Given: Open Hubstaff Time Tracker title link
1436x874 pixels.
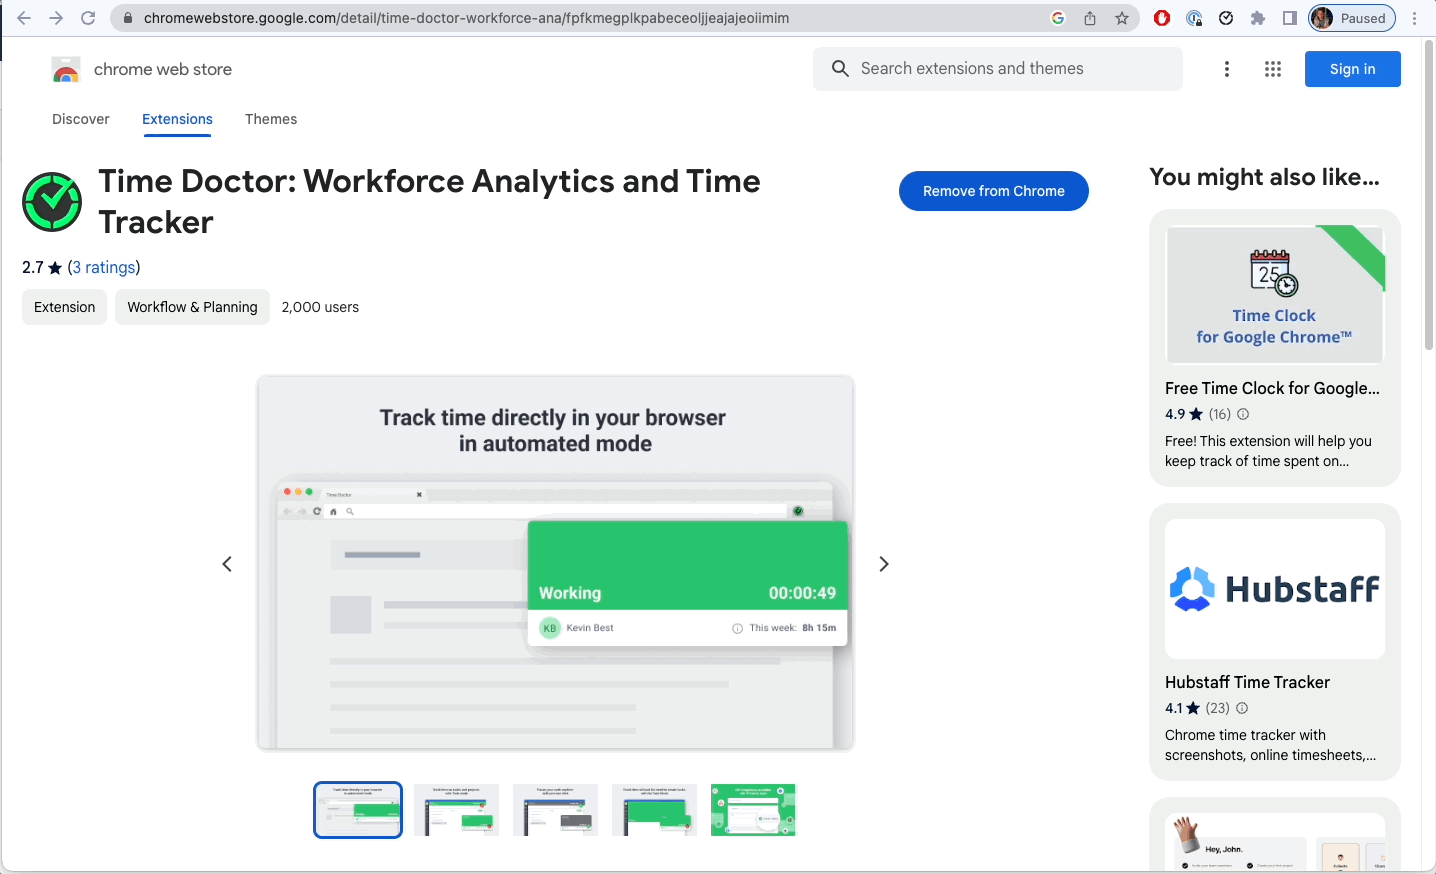Looking at the screenshot, I should click(1247, 682).
